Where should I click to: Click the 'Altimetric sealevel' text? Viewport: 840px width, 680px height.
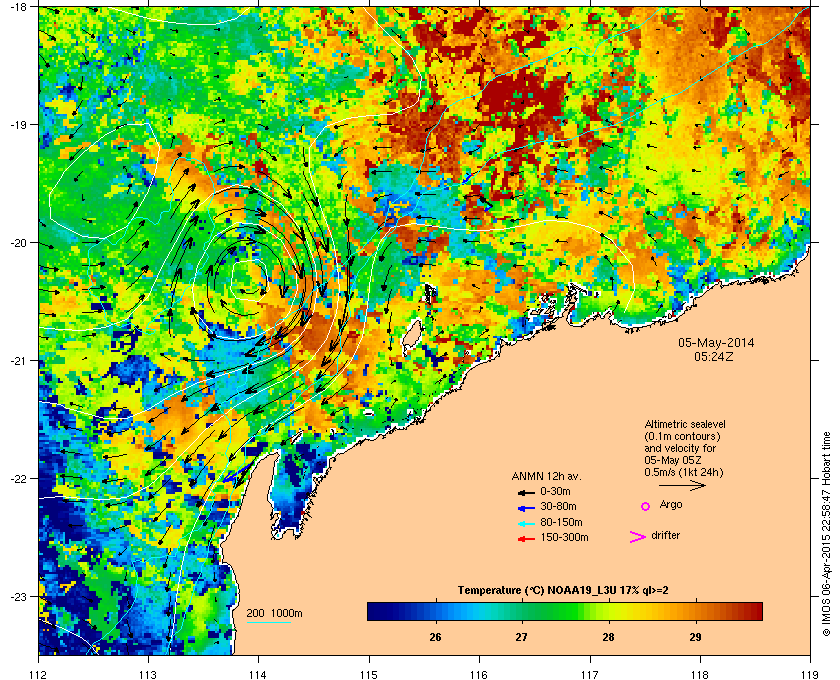coord(685,424)
